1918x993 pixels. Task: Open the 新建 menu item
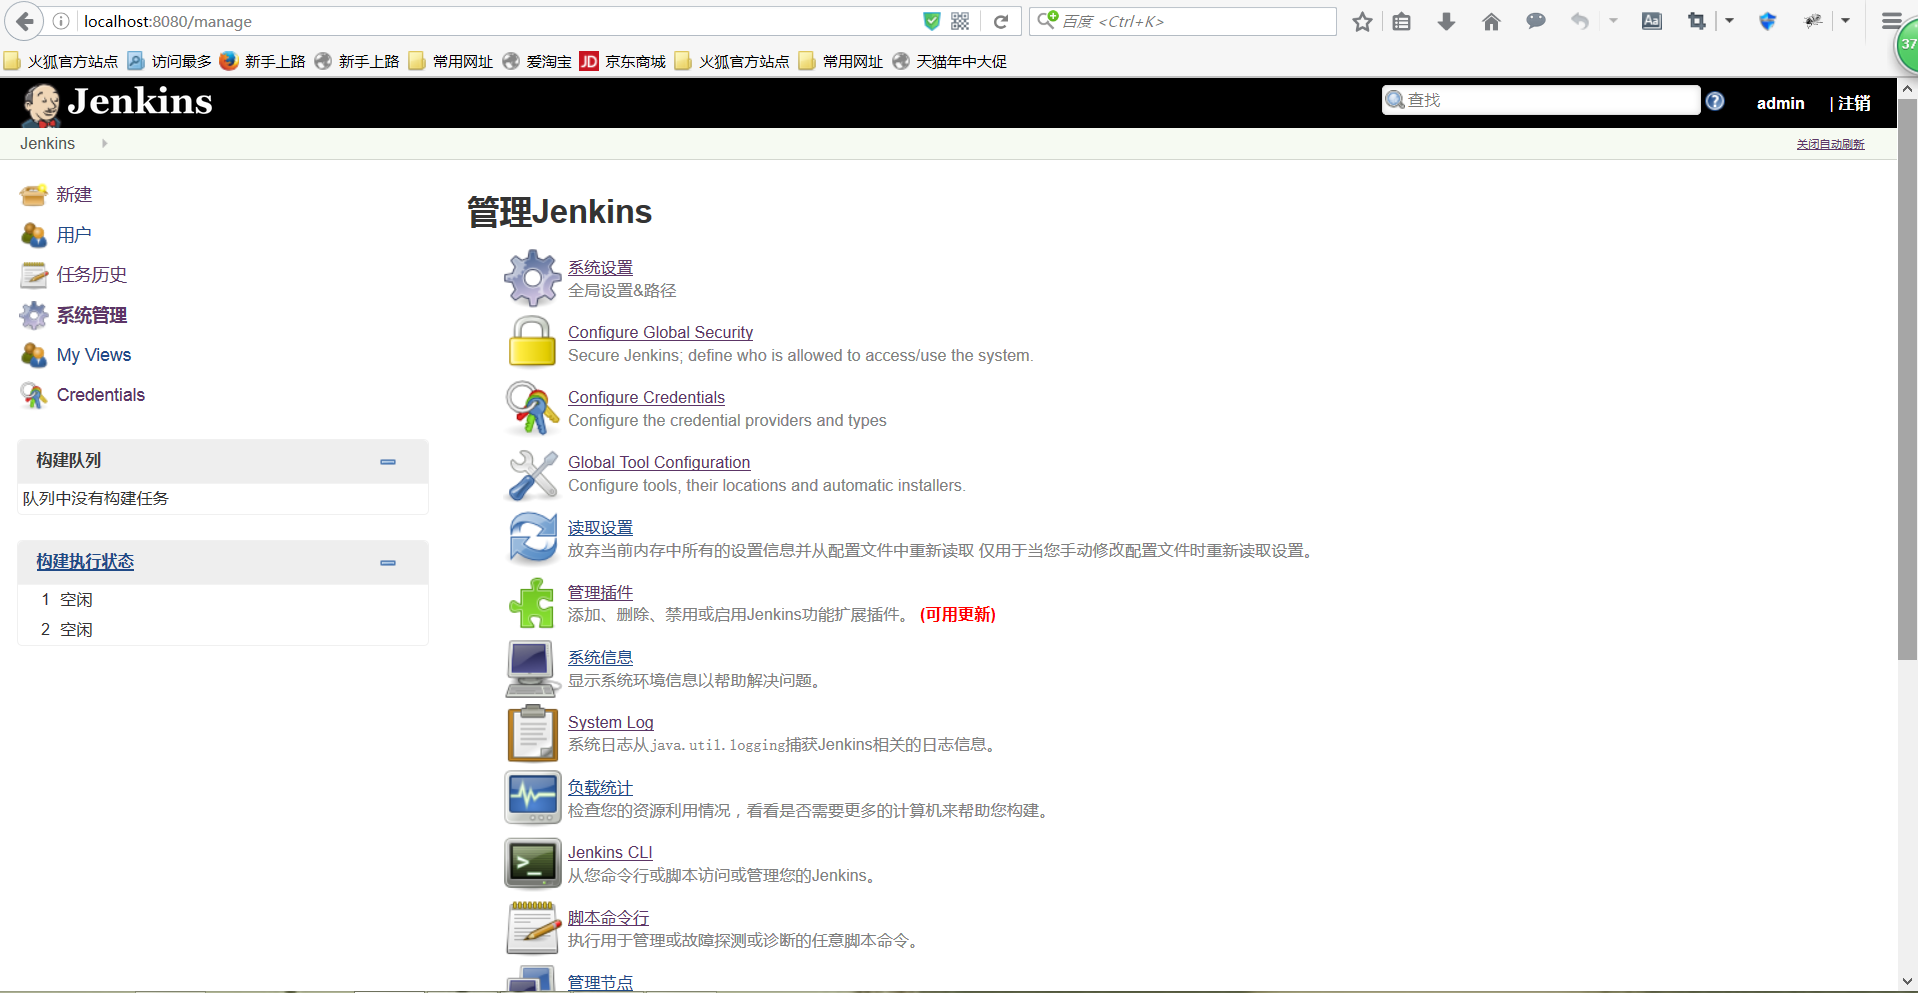coord(74,195)
